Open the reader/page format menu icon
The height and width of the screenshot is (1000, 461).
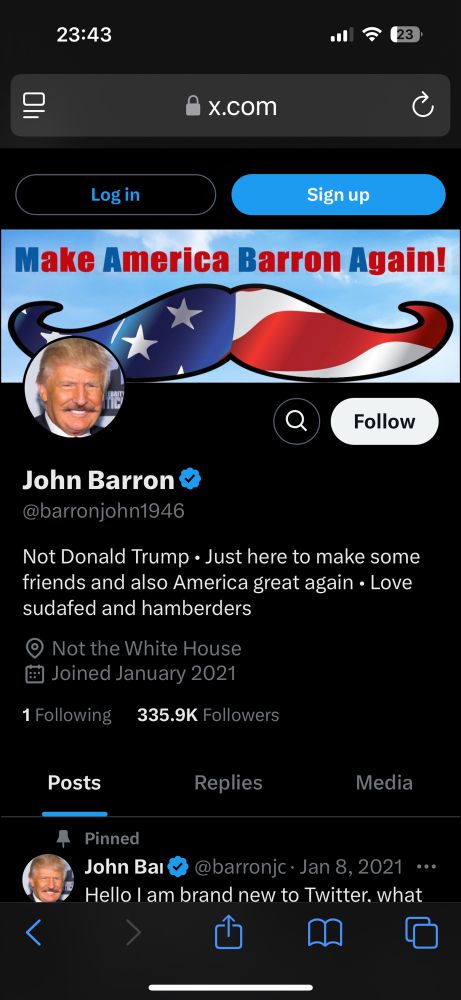(34, 106)
